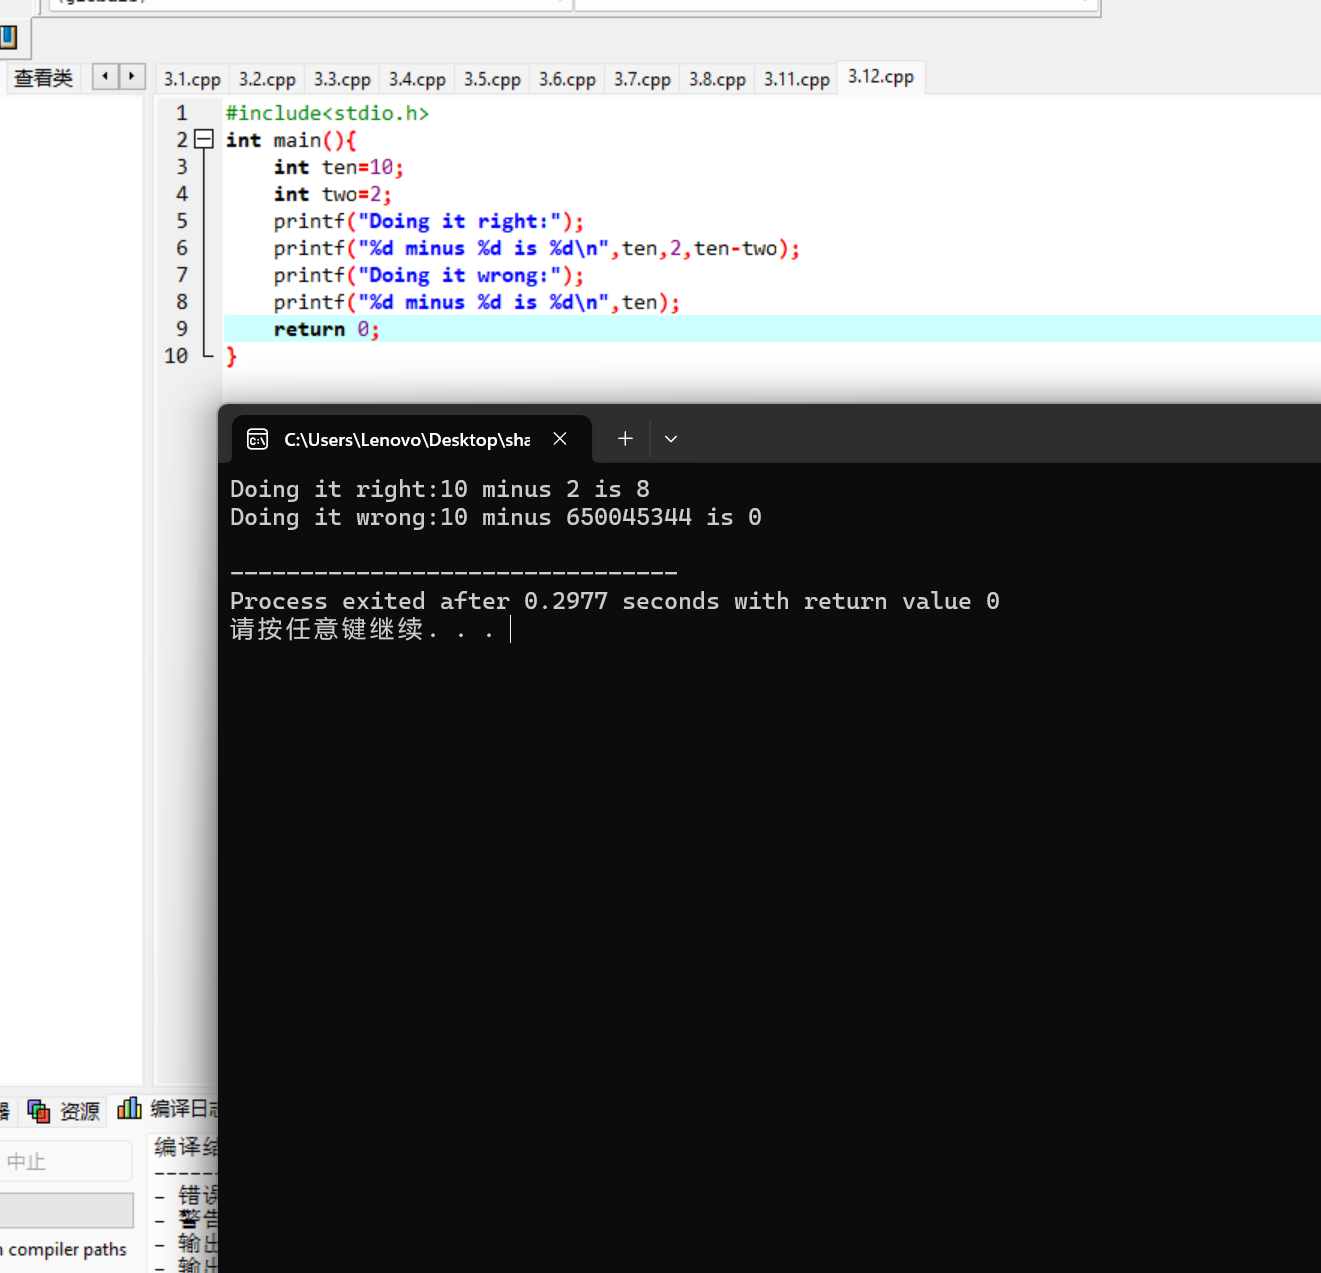Switch to the 3.2.cpp tab
The height and width of the screenshot is (1273, 1321).
click(267, 79)
